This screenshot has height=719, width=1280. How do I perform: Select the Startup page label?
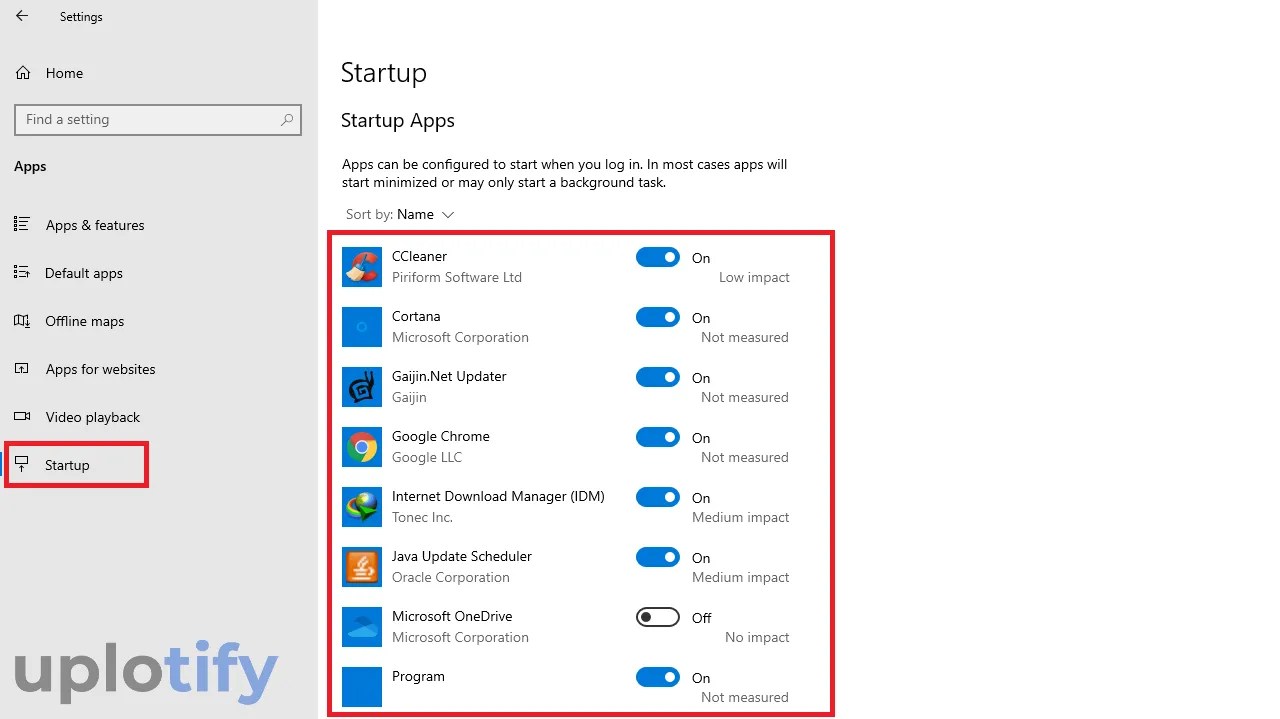point(67,465)
